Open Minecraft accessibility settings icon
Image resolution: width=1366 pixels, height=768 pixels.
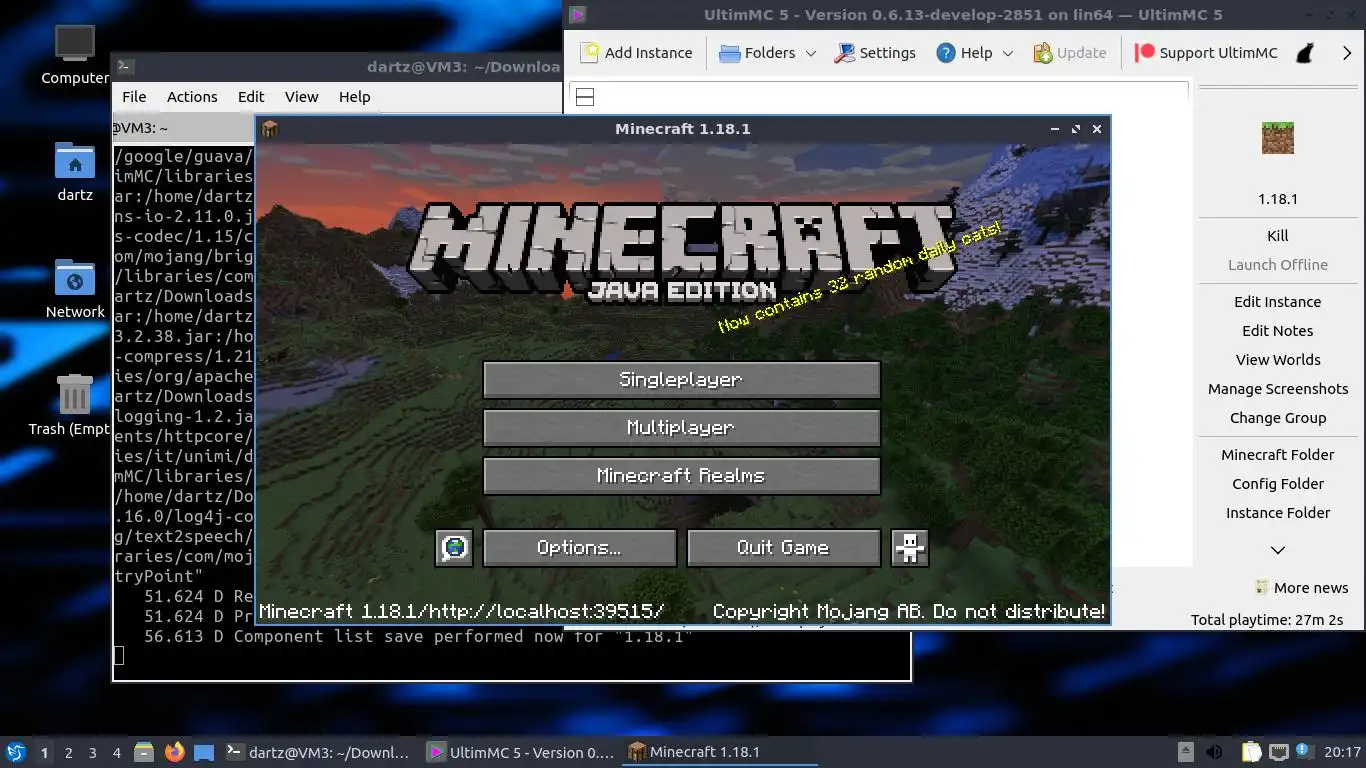coord(910,548)
